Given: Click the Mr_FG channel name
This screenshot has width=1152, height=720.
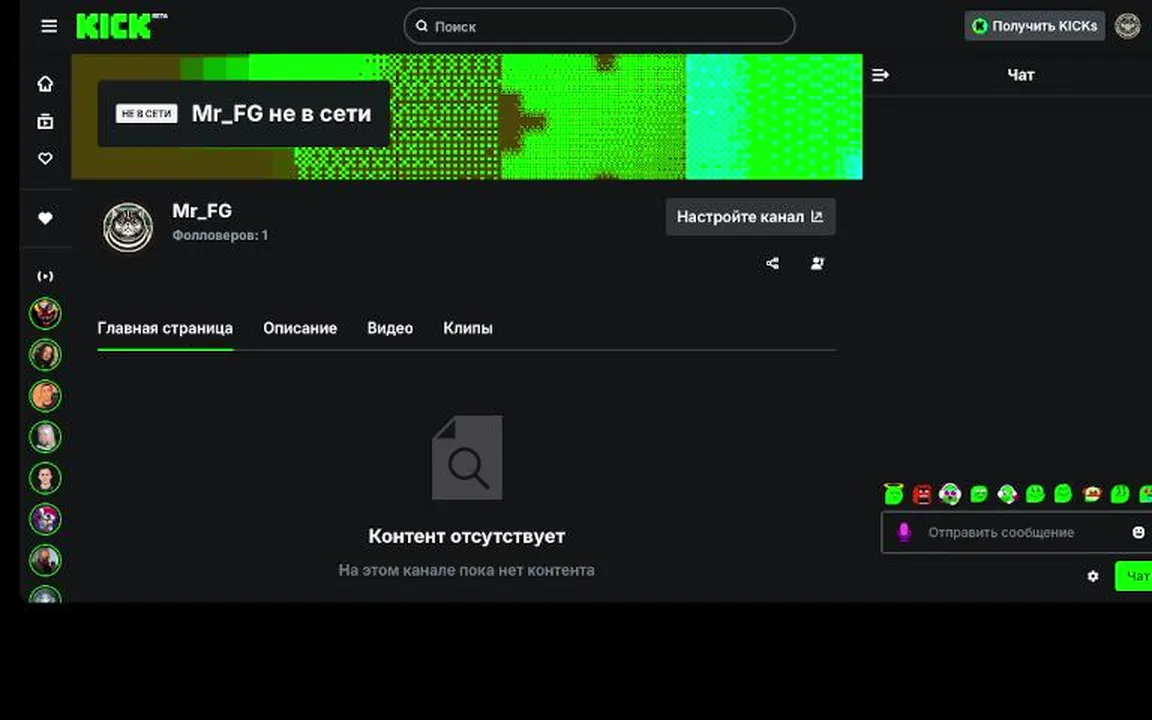Looking at the screenshot, I should click(202, 211).
